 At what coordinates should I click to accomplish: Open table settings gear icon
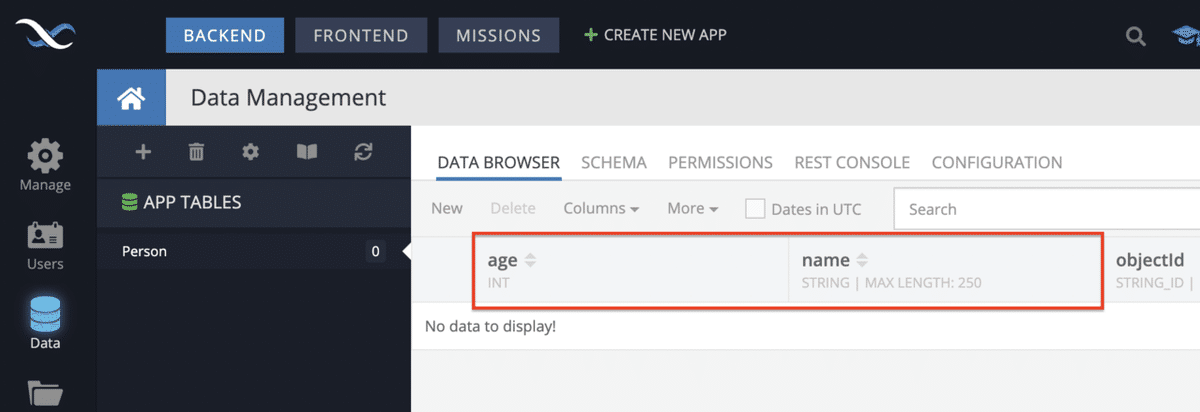tap(250, 152)
